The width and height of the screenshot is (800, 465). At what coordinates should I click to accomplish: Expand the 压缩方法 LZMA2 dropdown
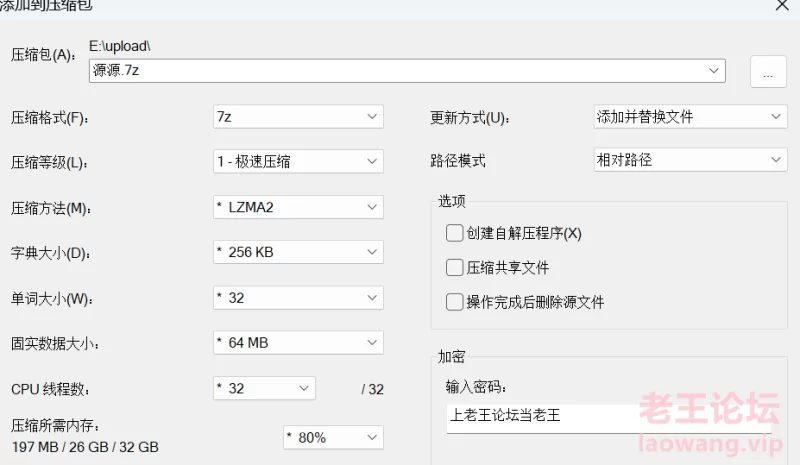pos(298,207)
